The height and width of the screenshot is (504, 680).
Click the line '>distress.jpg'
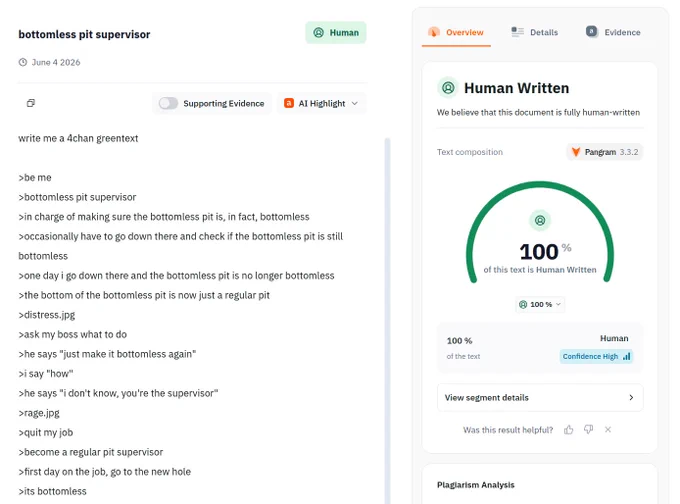click(47, 315)
